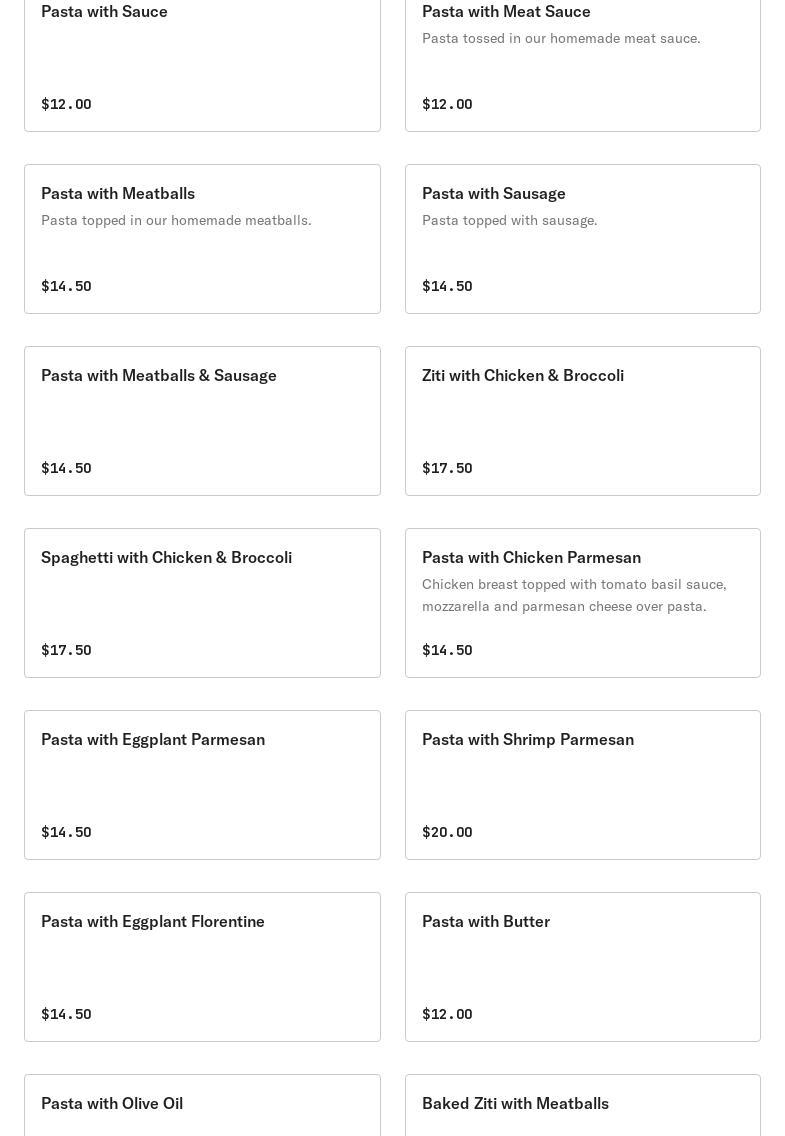Screen dimensions: 785x1136
Task: Click "Pasta topped with sausage" description
Action: tap(509, 220)
